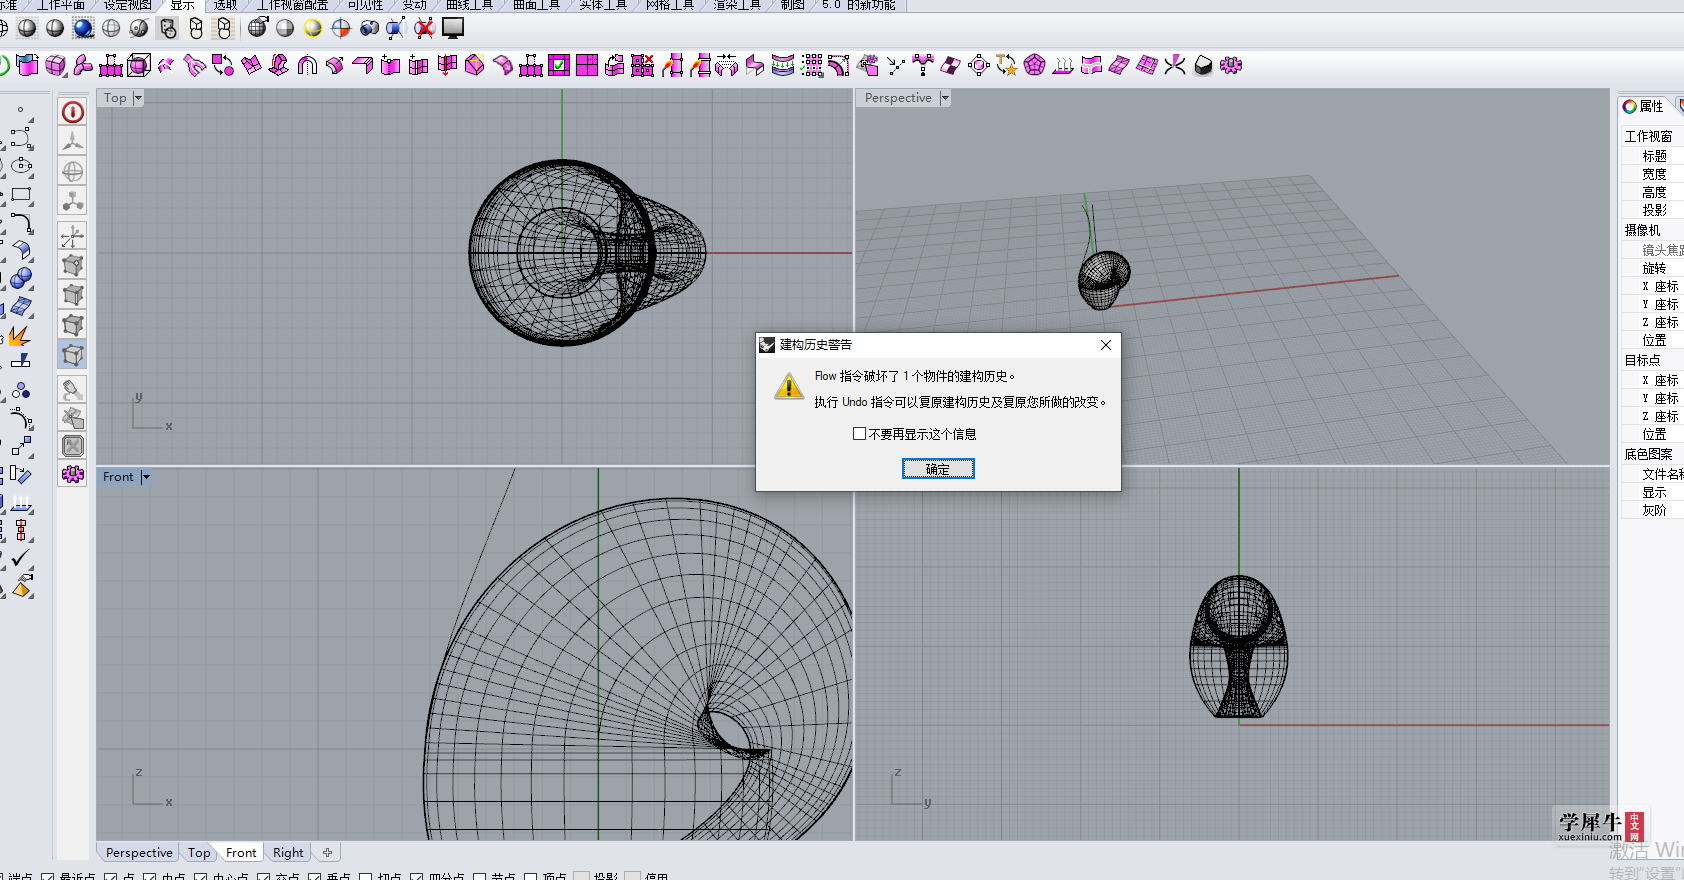Switch to the Top viewport tab
1684x880 pixels.
tap(199, 853)
